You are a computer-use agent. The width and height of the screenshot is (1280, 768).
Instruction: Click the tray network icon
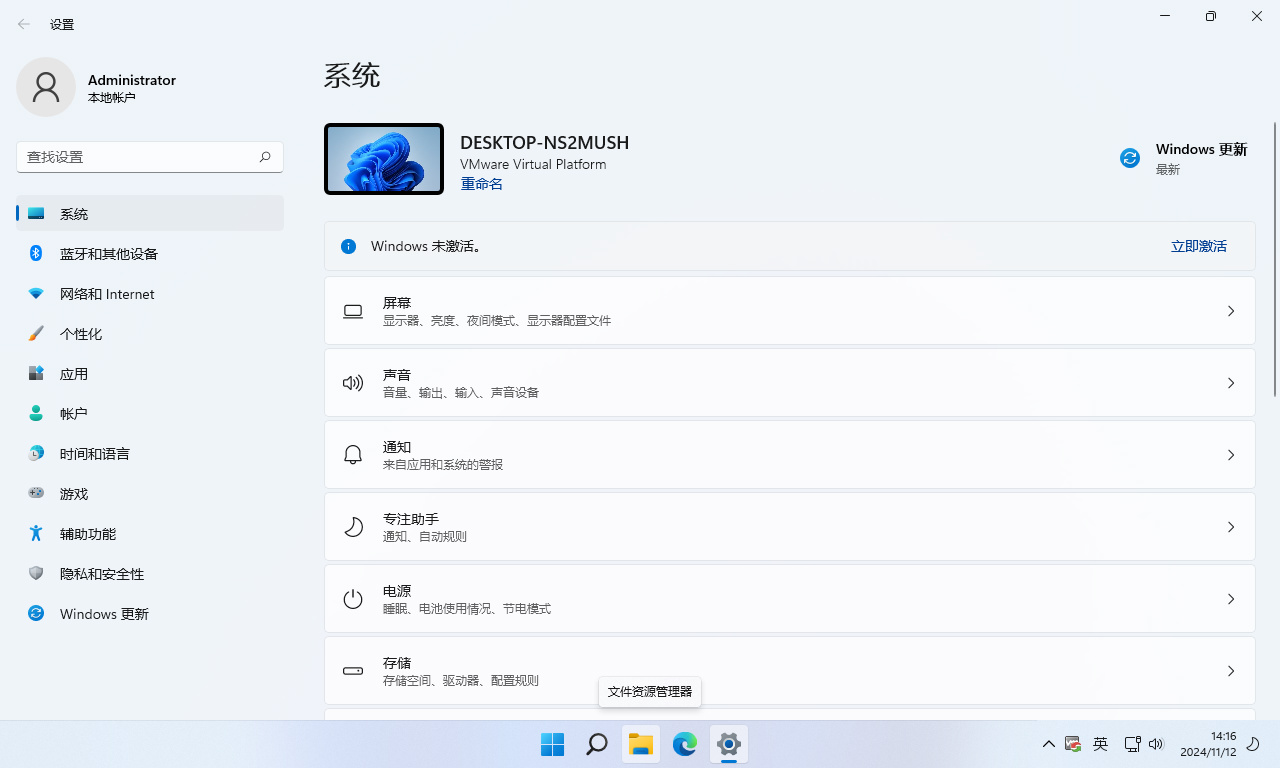[x=1132, y=744]
